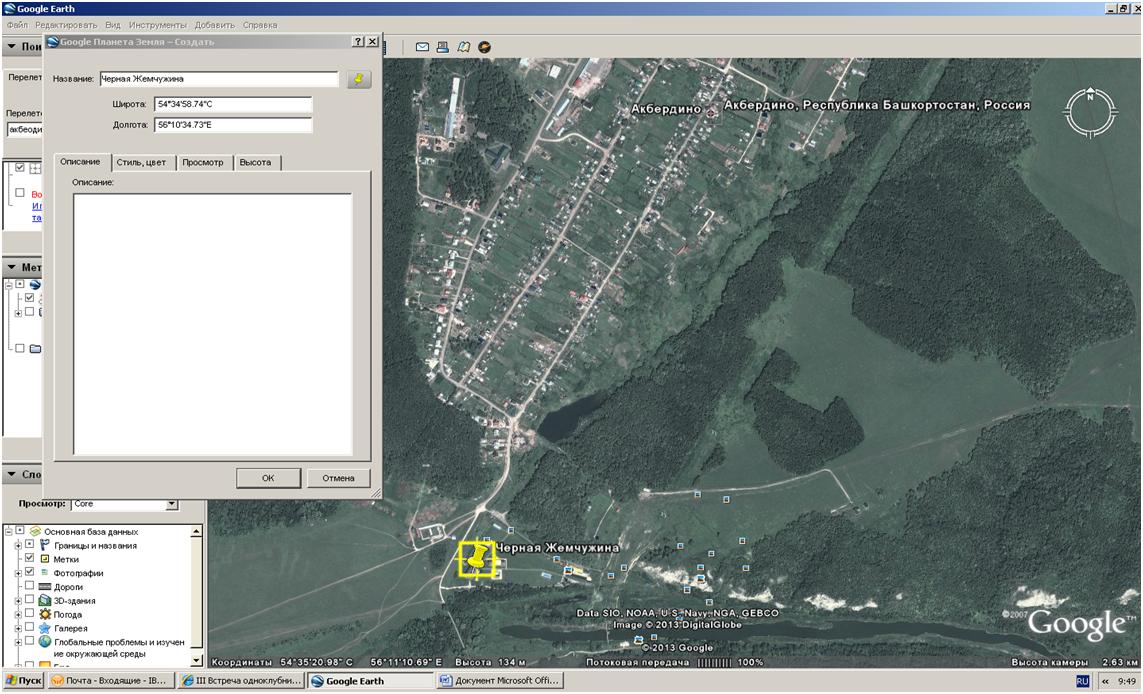Viewport: 1143px width, 694px height.
Task: Collapse the Метки places panel triangle
Action: click(12, 267)
